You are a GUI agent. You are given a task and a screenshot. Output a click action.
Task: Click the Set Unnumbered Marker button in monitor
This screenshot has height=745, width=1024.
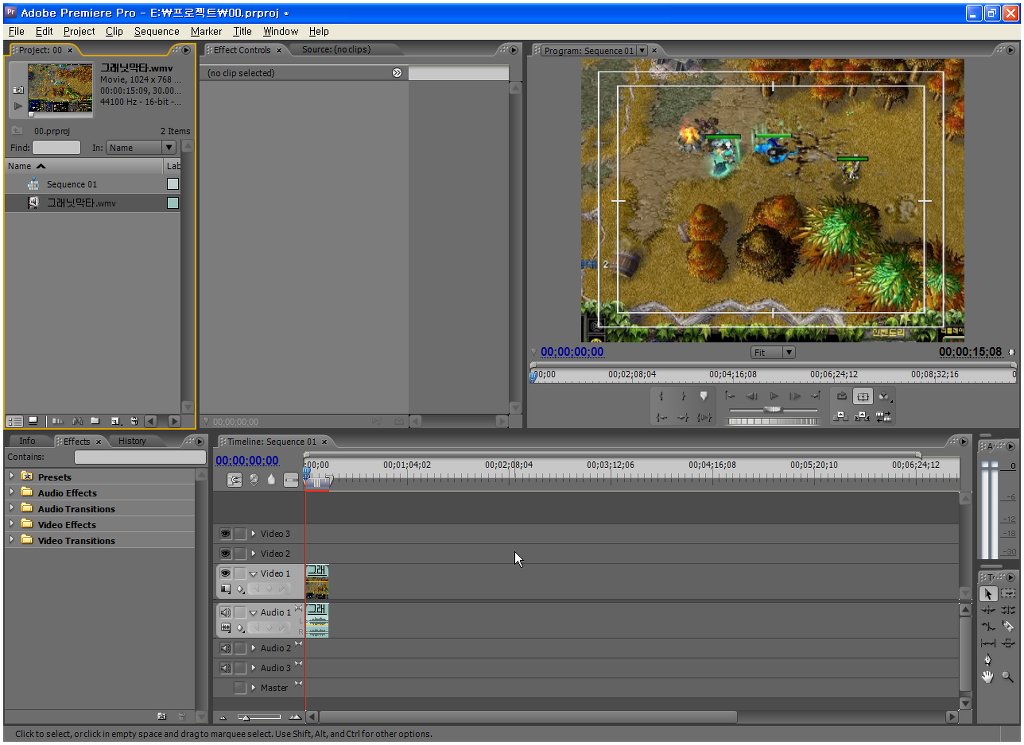point(703,397)
